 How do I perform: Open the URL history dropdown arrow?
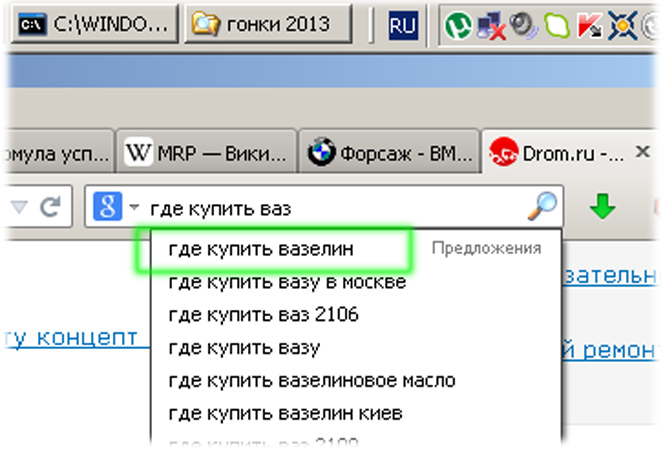pyautogui.click(x=20, y=208)
